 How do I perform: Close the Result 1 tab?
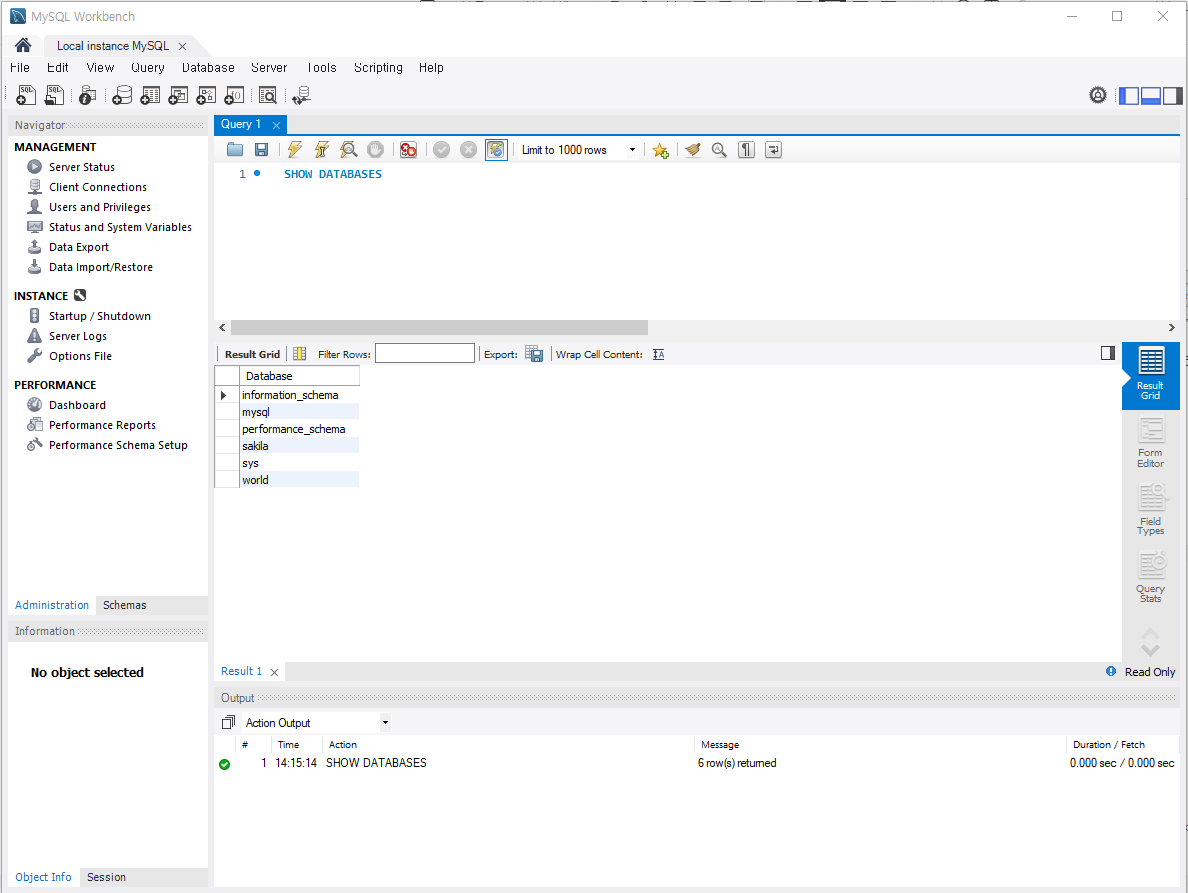click(x=274, y=672)
